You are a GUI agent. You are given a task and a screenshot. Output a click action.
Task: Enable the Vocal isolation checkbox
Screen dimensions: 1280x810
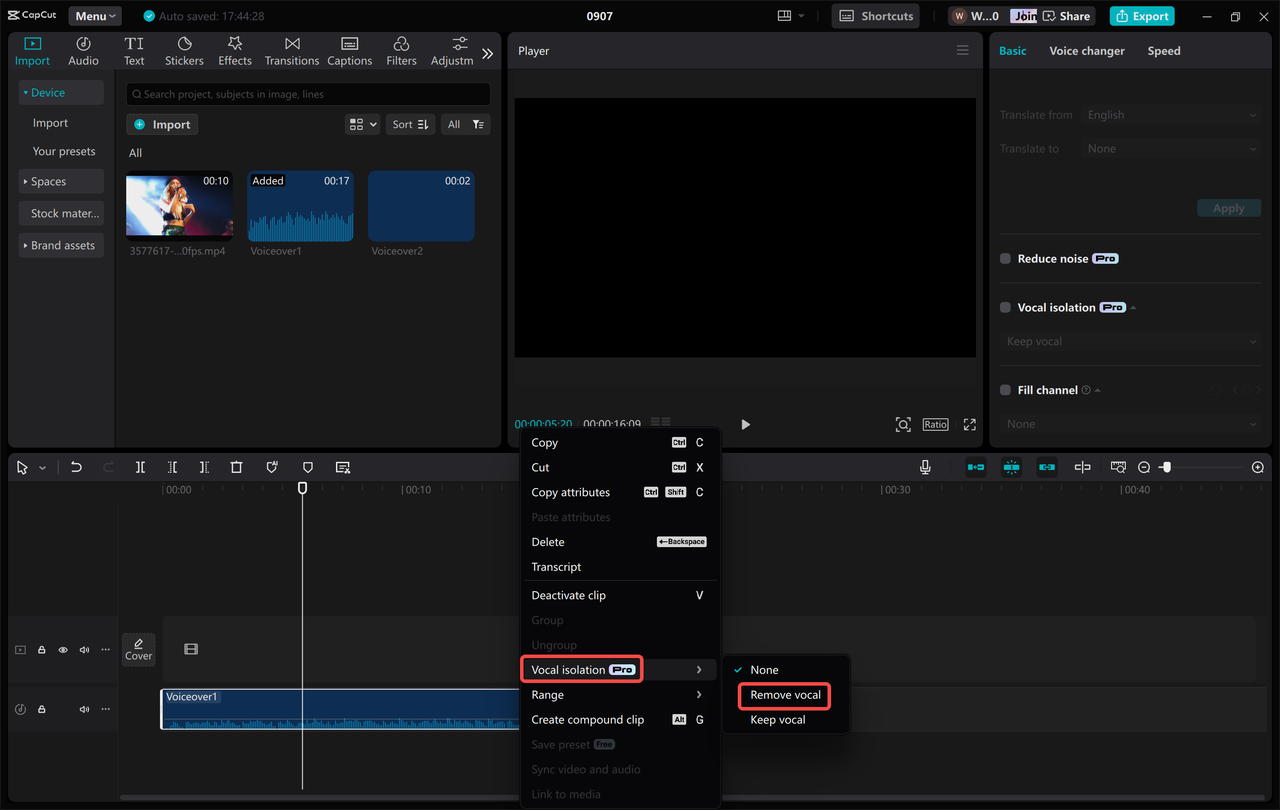(1006, 307)
